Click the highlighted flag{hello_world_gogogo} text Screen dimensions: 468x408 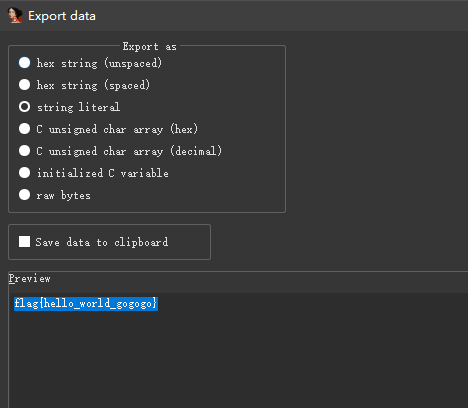click(x=86, y=304)
